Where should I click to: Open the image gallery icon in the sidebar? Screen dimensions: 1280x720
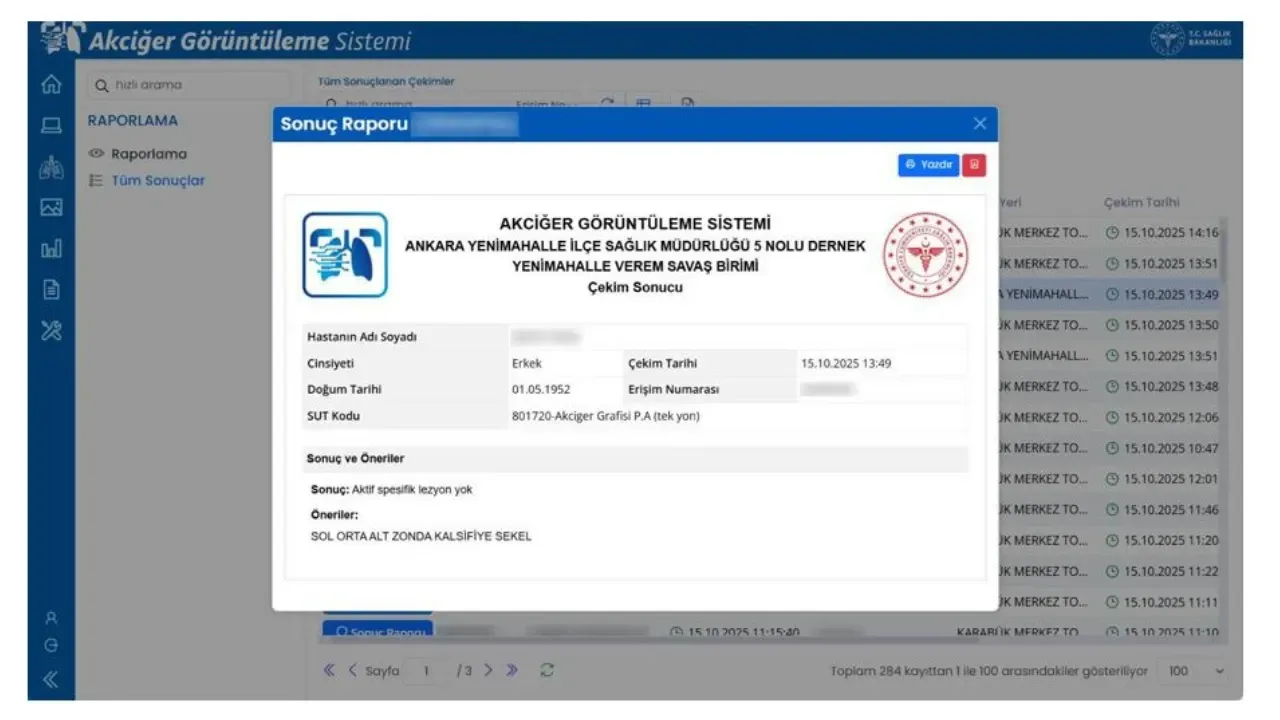click(52, 208)
